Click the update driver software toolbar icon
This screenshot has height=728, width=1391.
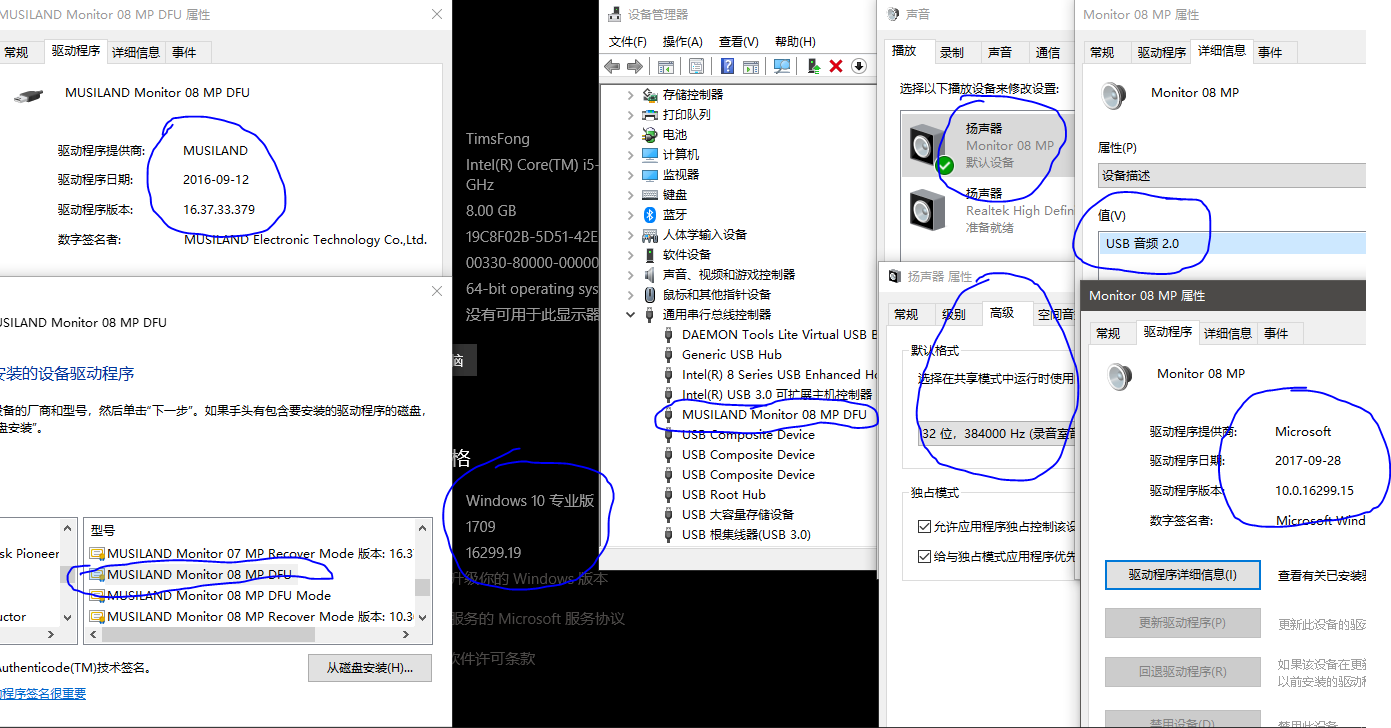813,66
